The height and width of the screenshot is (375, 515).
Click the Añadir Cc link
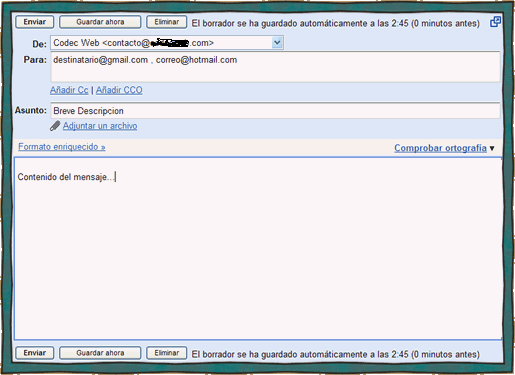point(69,90)
